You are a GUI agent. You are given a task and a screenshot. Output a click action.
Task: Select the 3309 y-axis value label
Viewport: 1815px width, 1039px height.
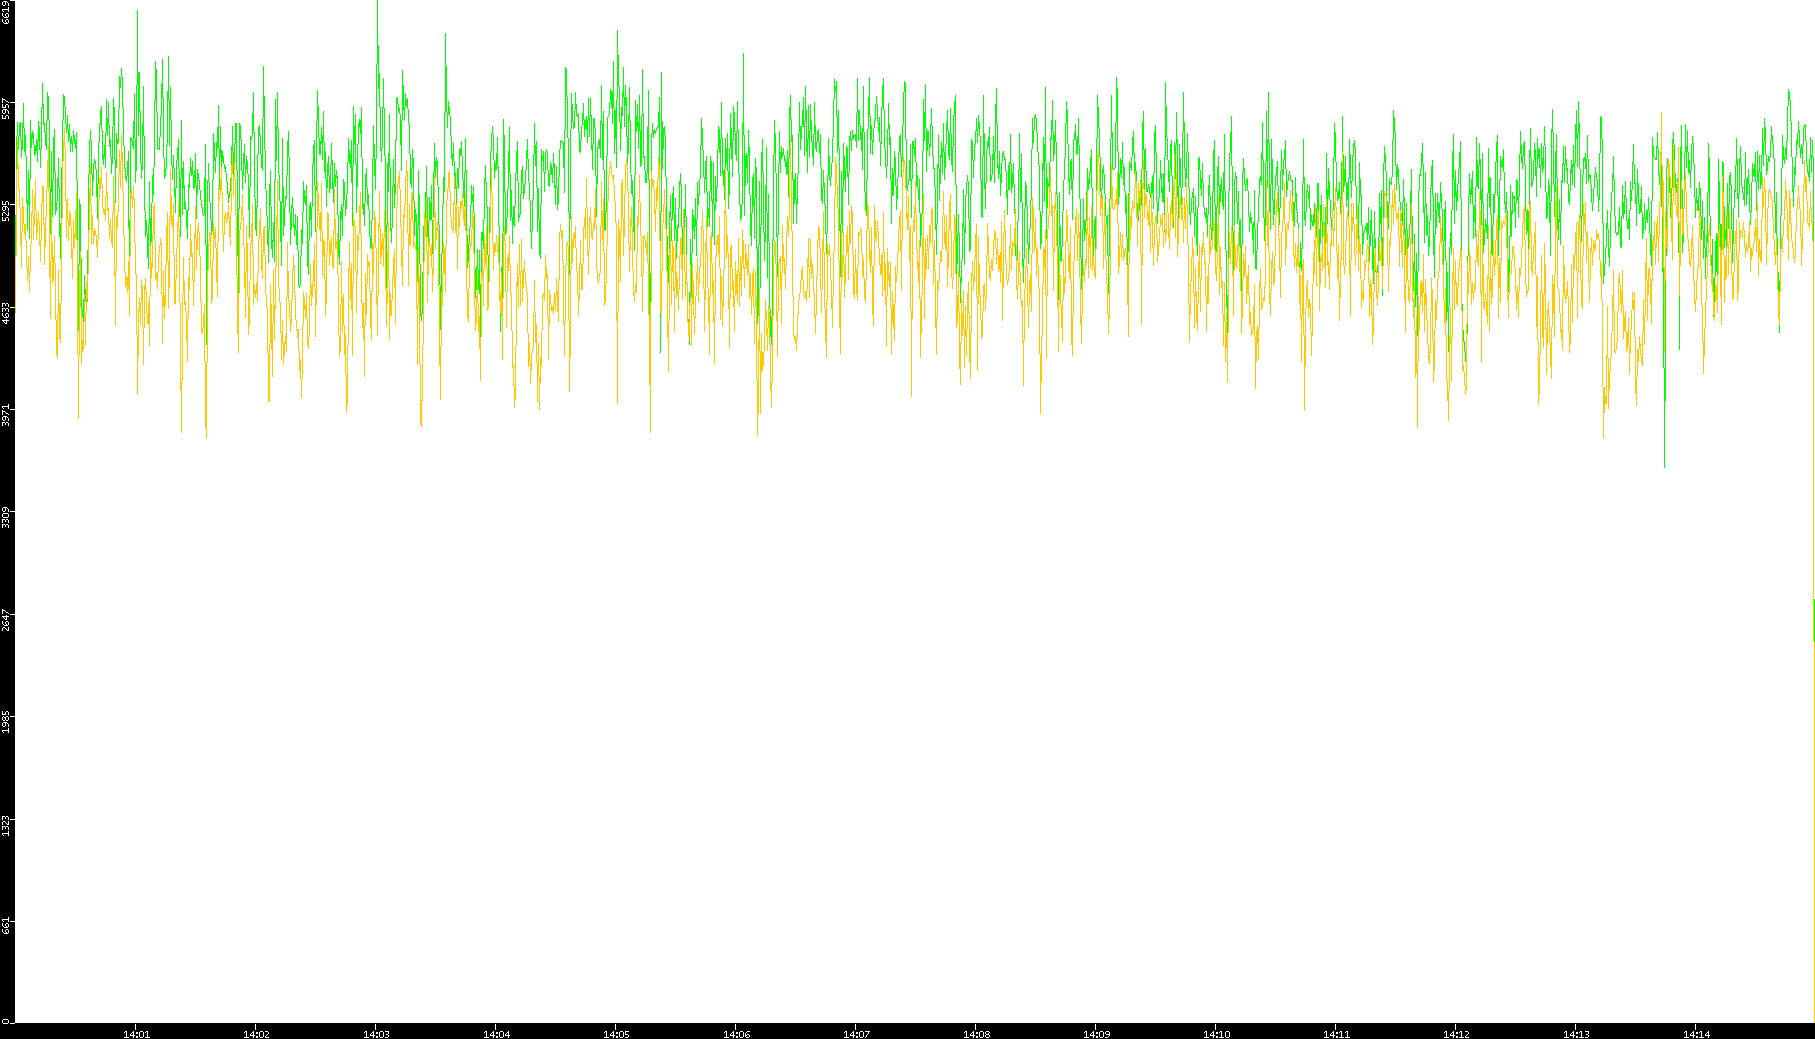[x=7, y=517]
